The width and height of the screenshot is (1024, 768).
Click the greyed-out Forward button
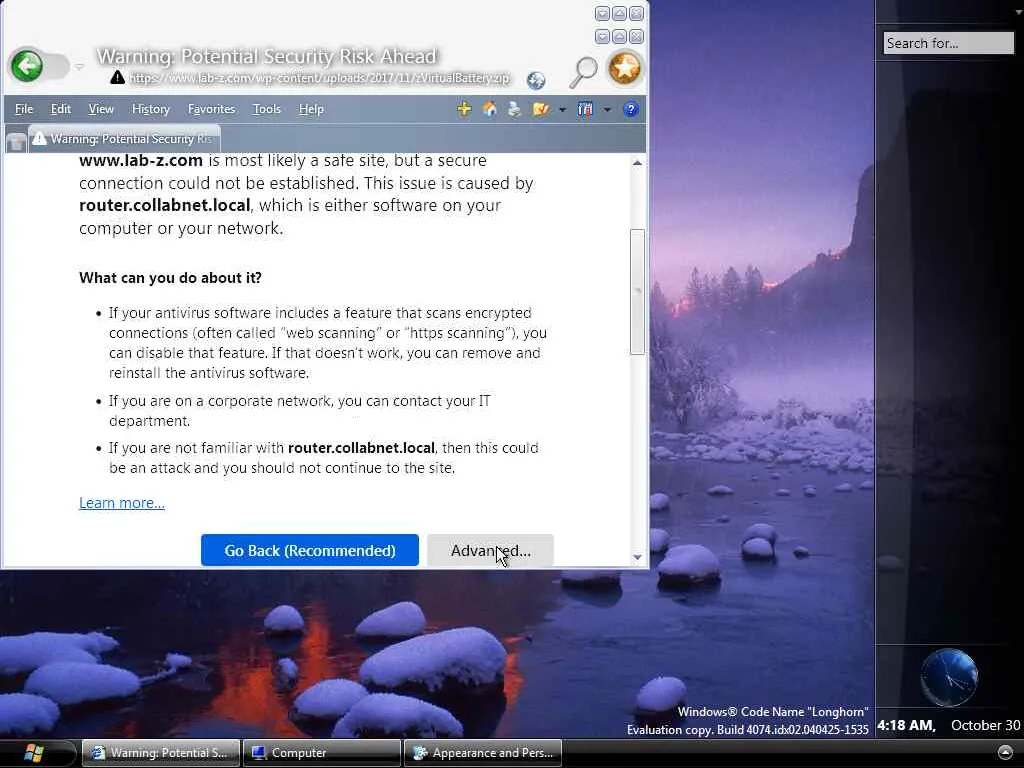pyautogui.click(x=57, y=66)
